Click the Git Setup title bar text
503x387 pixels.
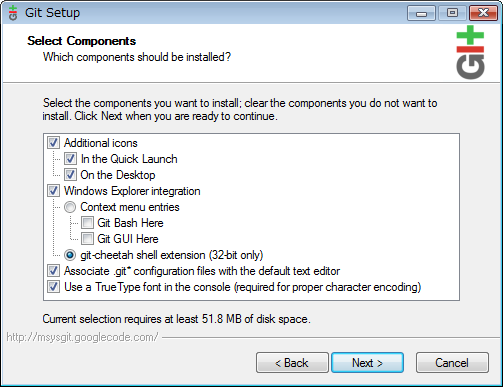[52, 13]
